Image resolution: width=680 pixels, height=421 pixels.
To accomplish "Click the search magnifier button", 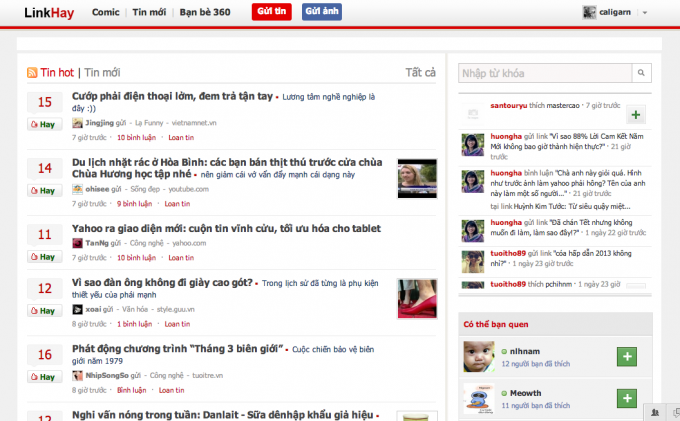I will tap(641, 73).
